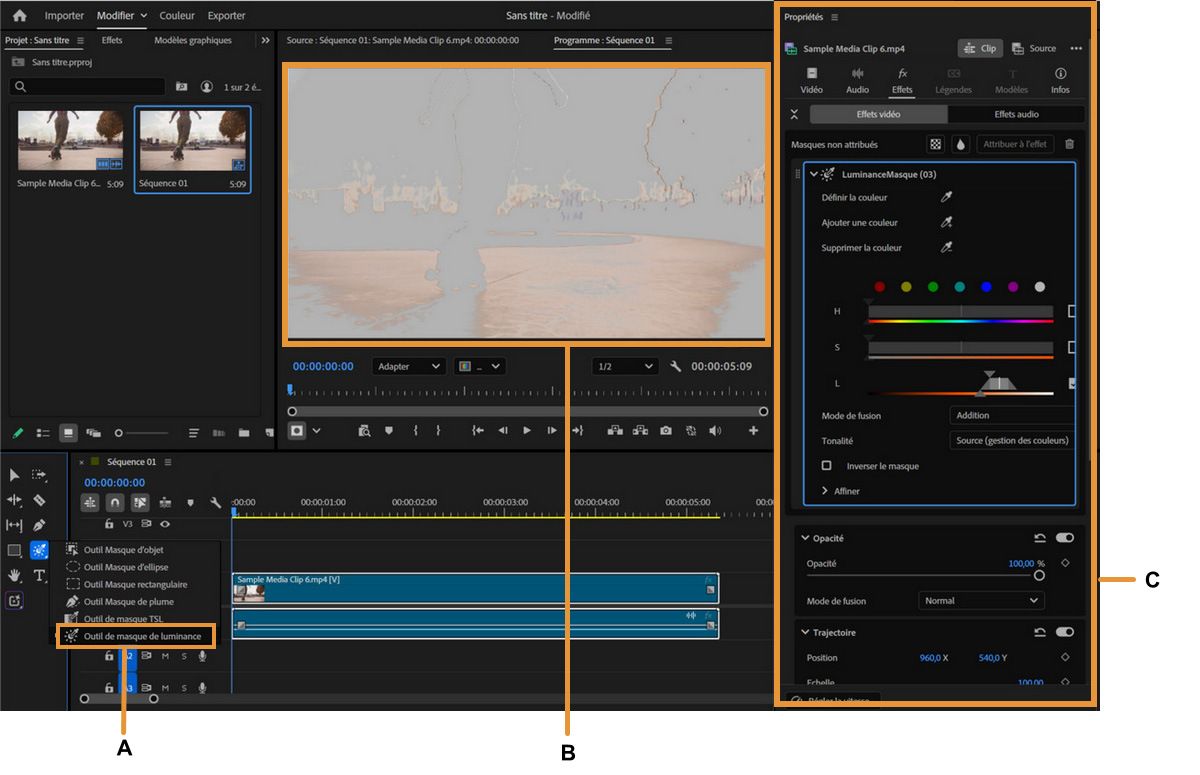
Task: Collapse the LuminanceMasque (03) section
Action: [813, 173]
